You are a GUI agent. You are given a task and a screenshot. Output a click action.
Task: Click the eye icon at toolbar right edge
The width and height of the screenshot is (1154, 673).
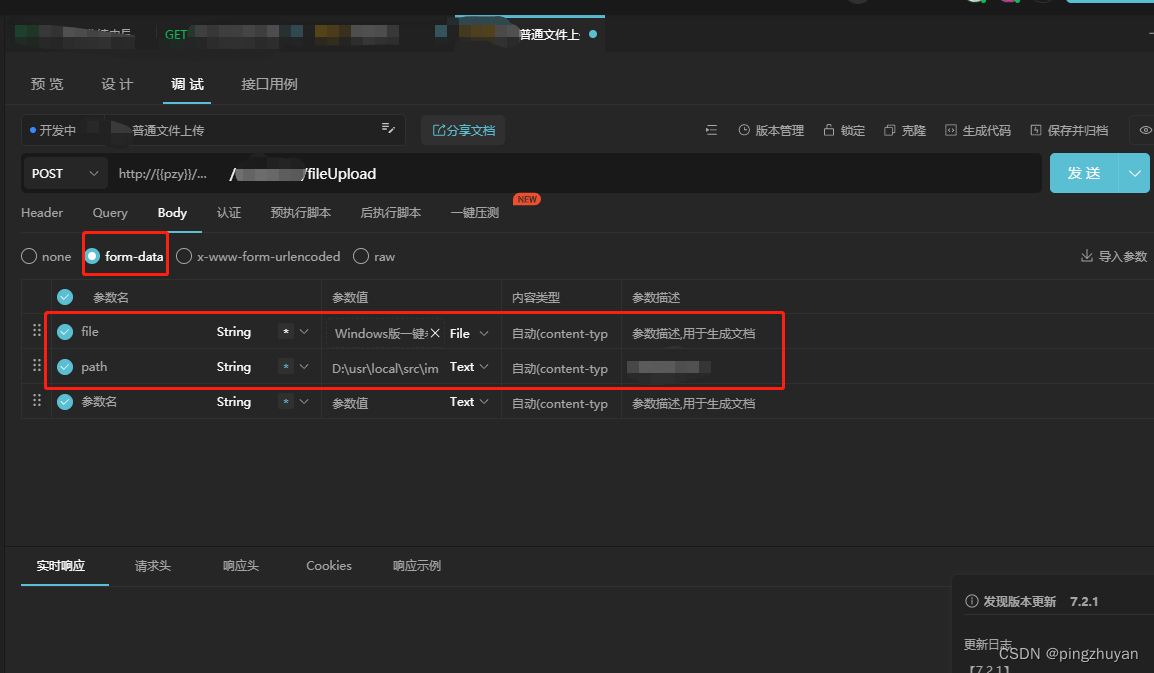coord(1145,130)
